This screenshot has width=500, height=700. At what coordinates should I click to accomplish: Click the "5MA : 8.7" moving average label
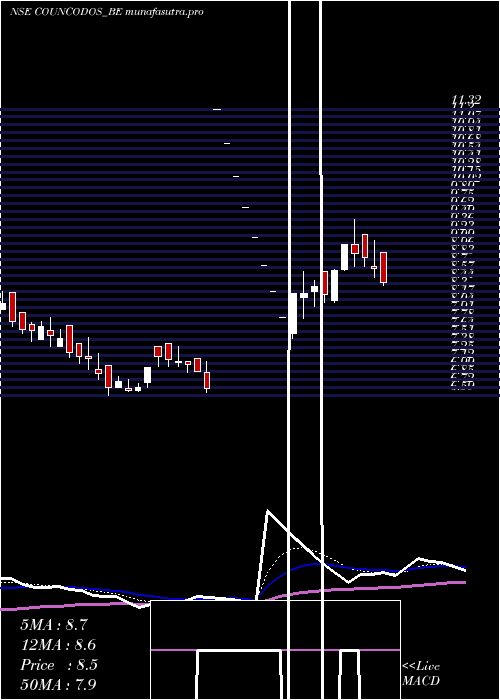tap(54, 625)
